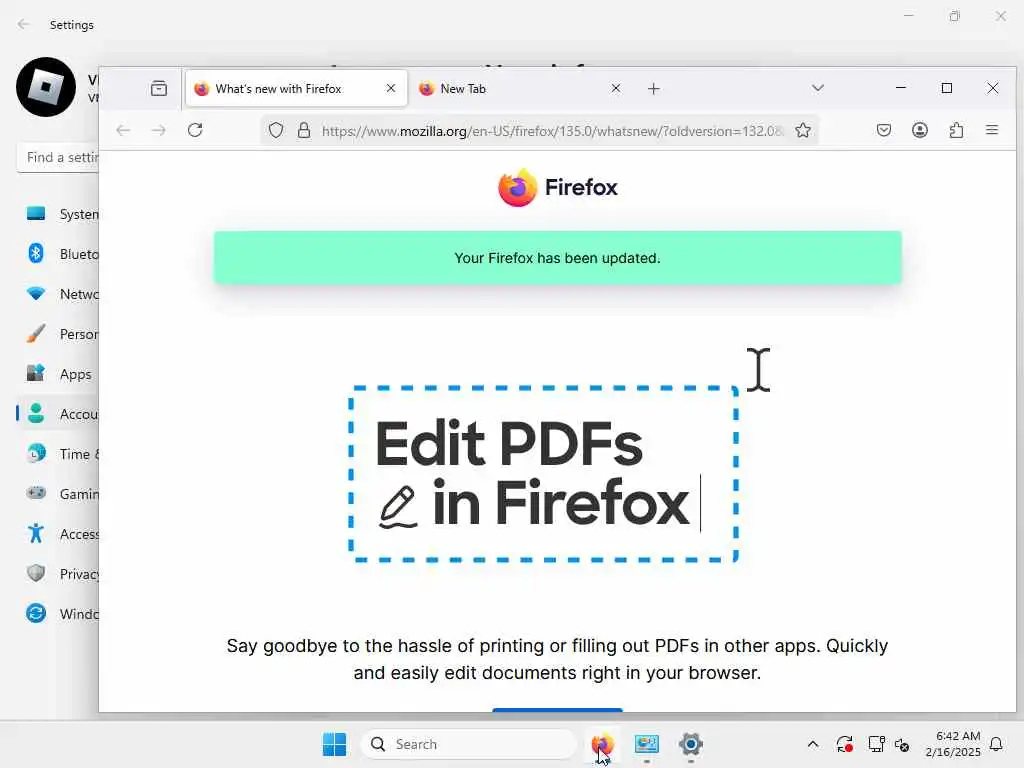This screenshot has width=1024, height=768.
Task: Click Firefox icon in taskbar
Action: click(603, 744)
